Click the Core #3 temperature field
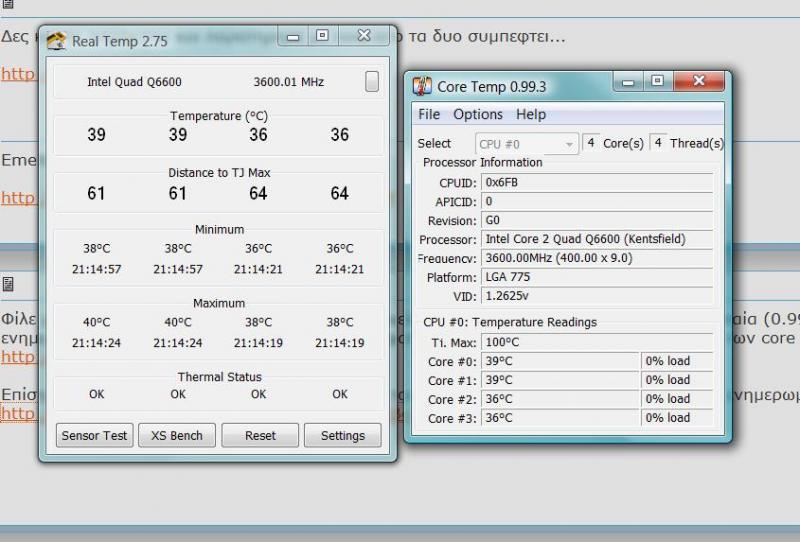 (560, 418)
